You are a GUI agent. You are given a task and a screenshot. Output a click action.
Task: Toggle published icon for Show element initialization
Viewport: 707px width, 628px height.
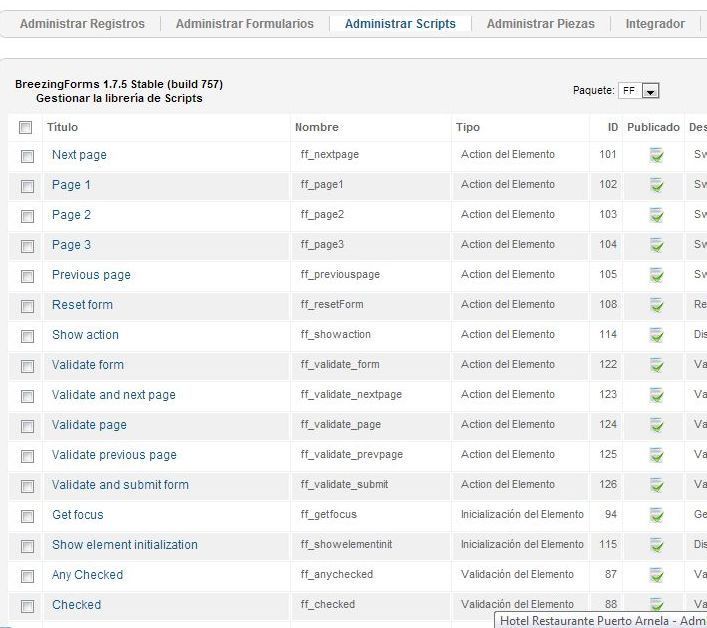(x=656, y=545)
